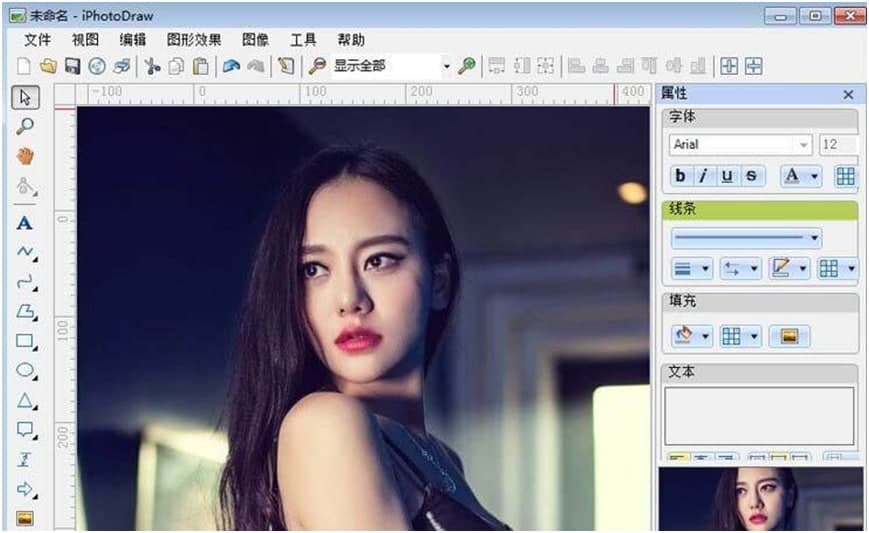Viewport: 869px width, 533px height.
Task: Cut selection with the scissors icon
Action: point(152,66)
